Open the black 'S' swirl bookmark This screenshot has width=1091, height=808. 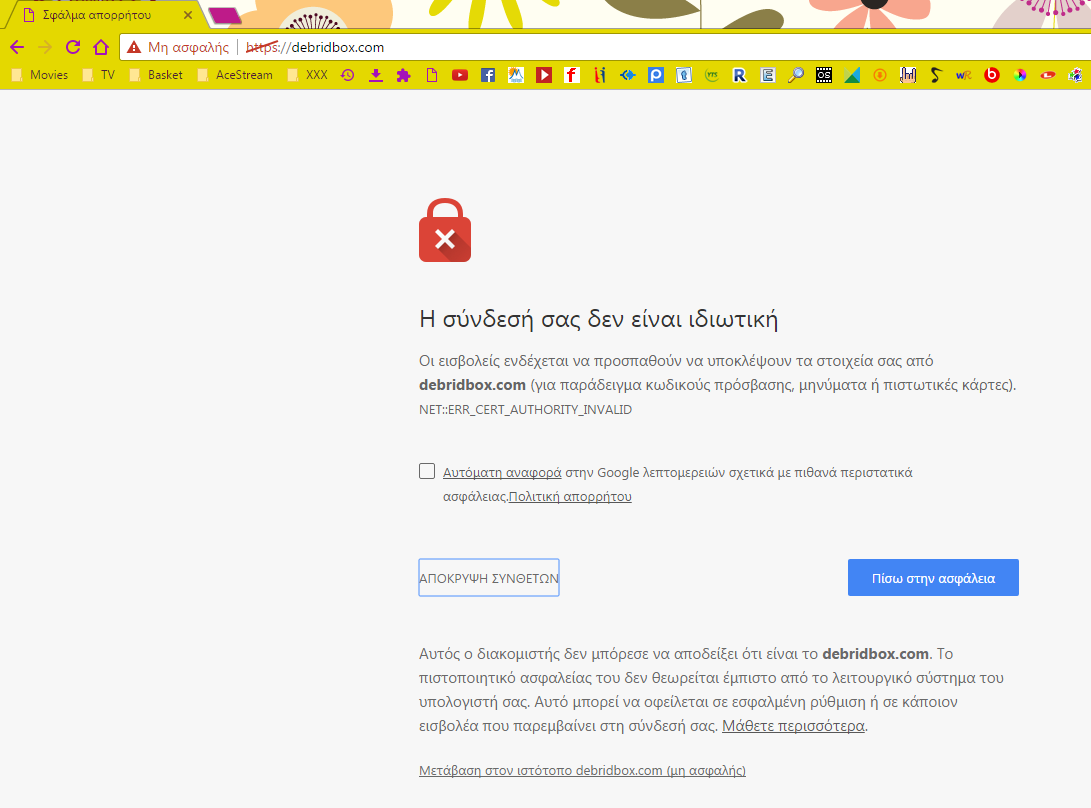(936, 75)
